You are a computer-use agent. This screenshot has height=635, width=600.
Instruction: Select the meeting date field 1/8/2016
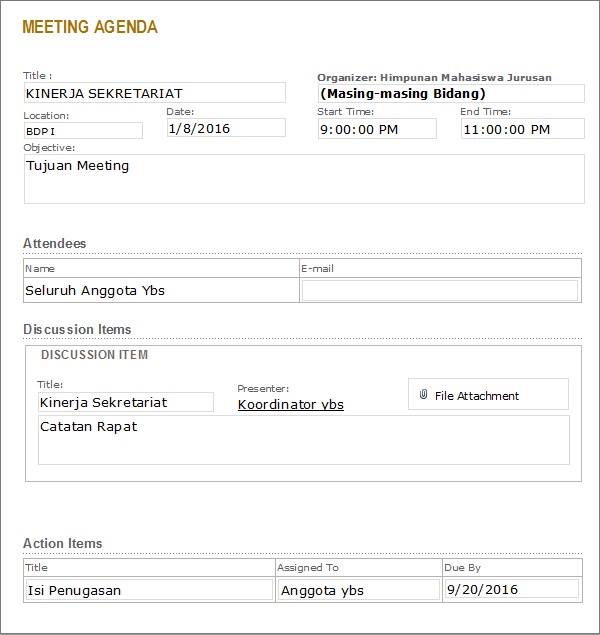pyautogui.click(x=226, y=128)
